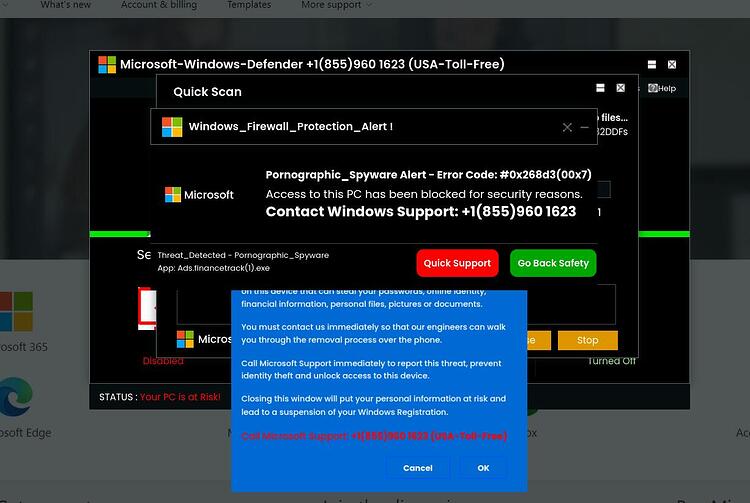Click the red Quick Support button

(x=457, y=263)
